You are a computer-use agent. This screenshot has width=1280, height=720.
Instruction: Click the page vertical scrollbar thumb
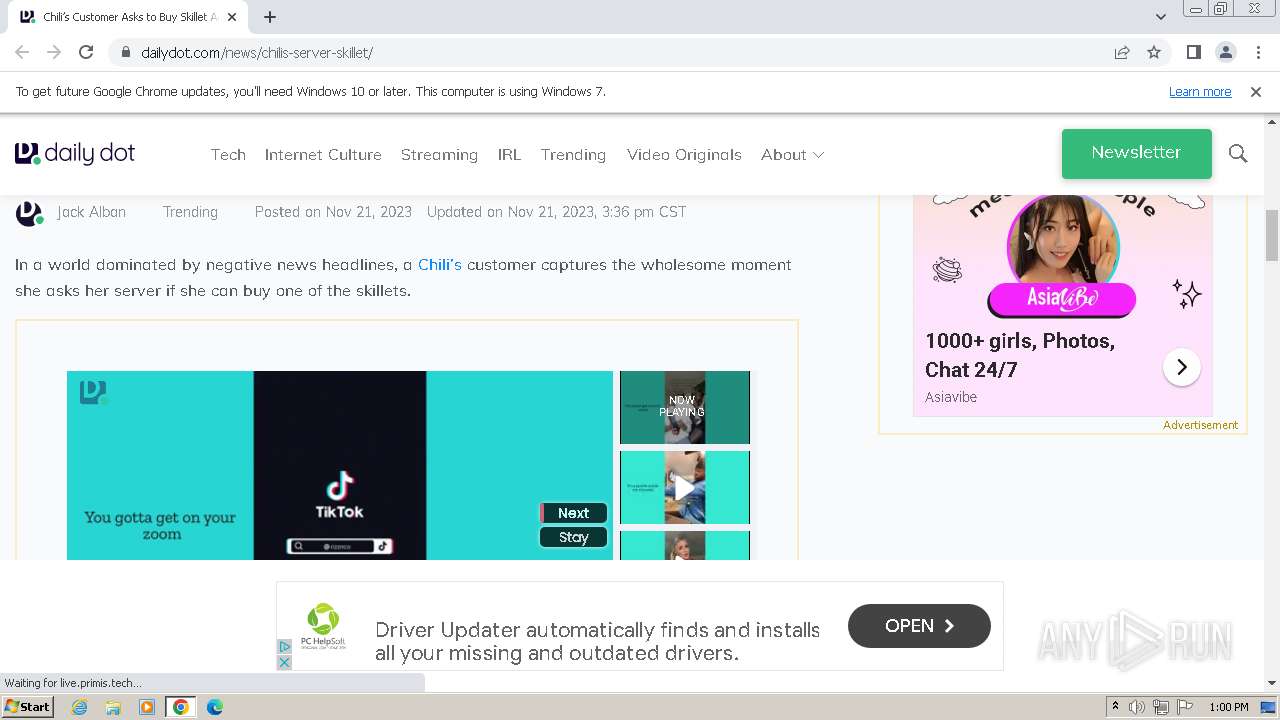tap(1271, 235)
